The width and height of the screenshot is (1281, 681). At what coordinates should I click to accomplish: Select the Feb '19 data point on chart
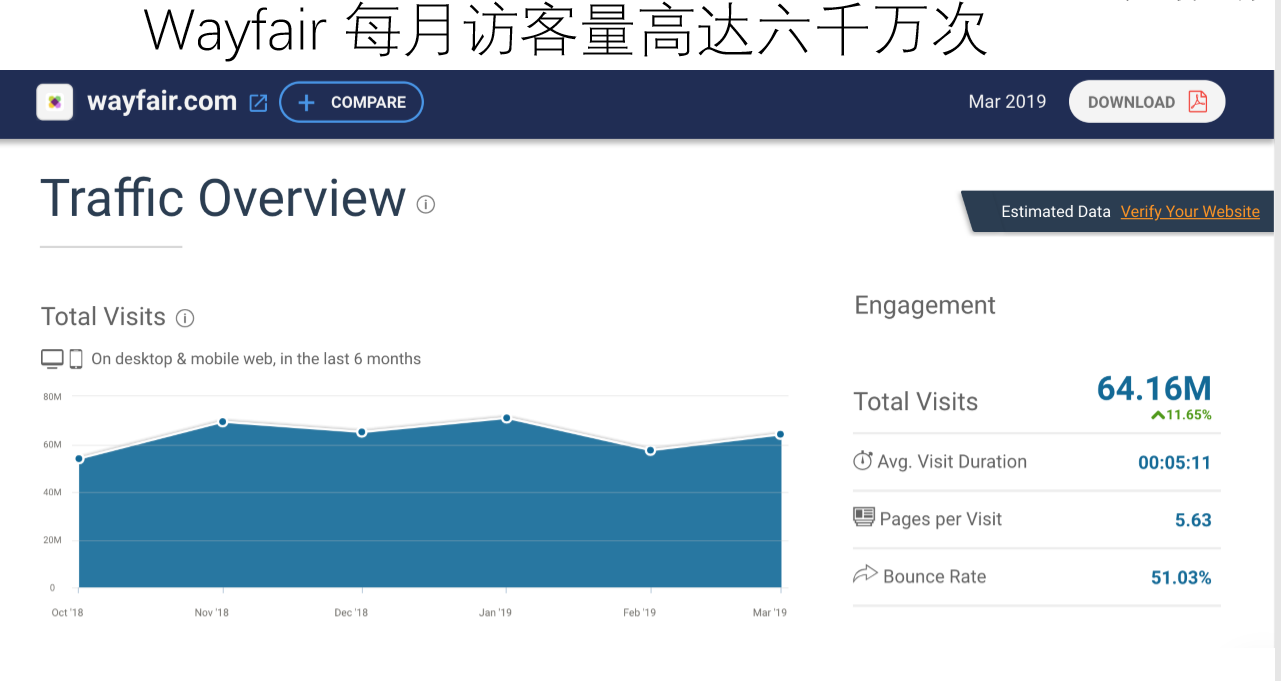(650, 450)
